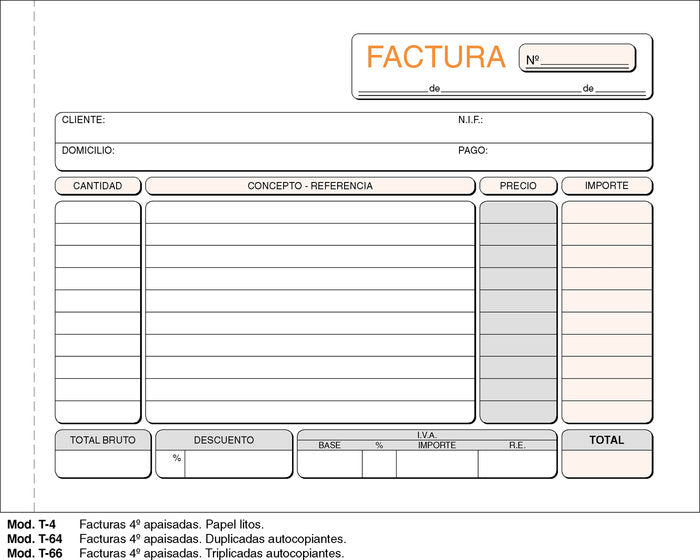Click 'Facturas 4º apaisadas. Papel litos.' text
This screenshot has height=560, width=700.
coord(171,524)
